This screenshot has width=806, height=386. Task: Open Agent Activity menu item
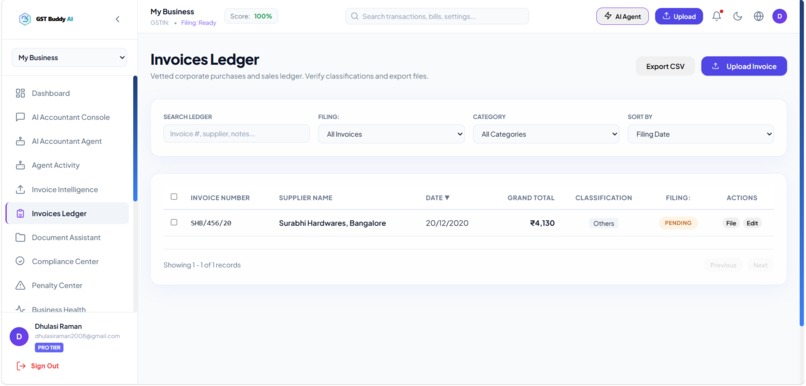(x=67, y=165)
